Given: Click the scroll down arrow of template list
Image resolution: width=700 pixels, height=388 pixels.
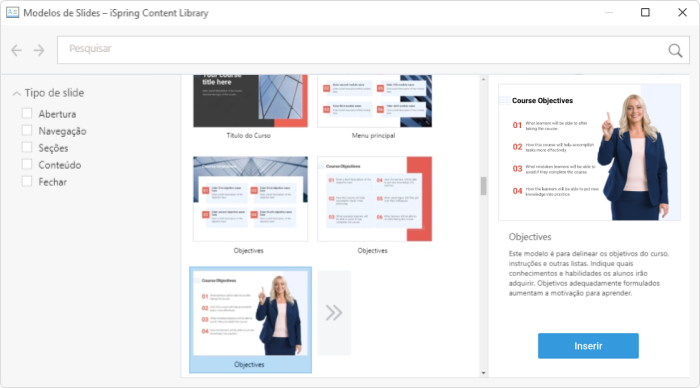Looking at the screenshot, I should tap(483, 373).
